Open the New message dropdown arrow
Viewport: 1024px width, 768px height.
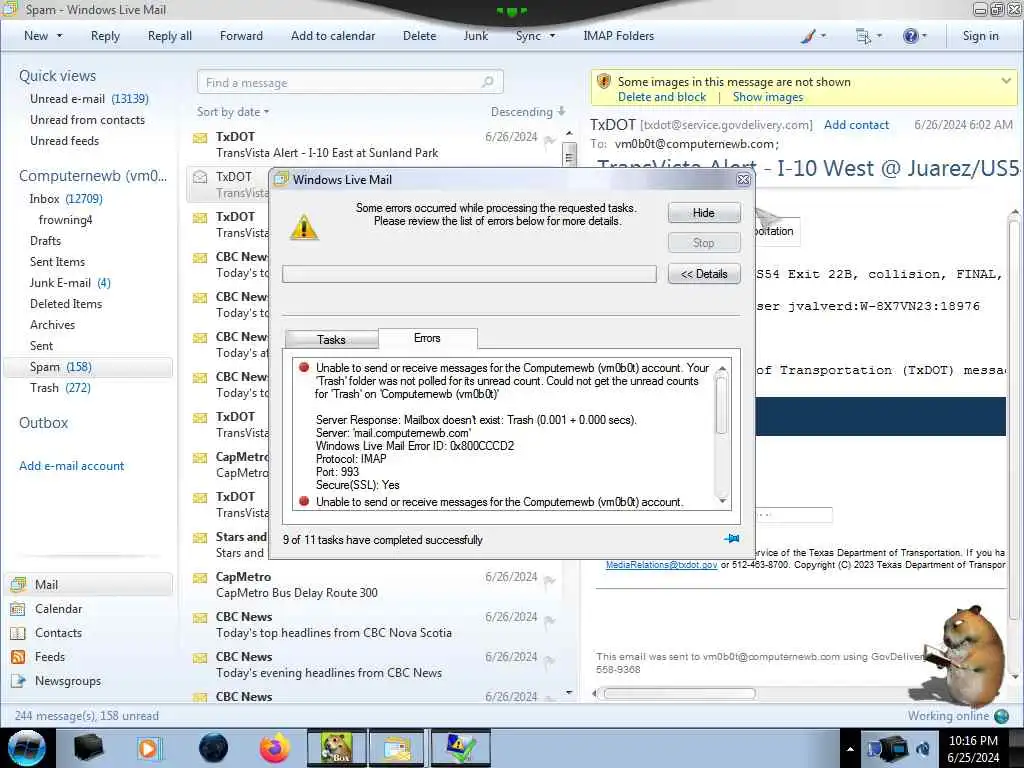(60, 36)
